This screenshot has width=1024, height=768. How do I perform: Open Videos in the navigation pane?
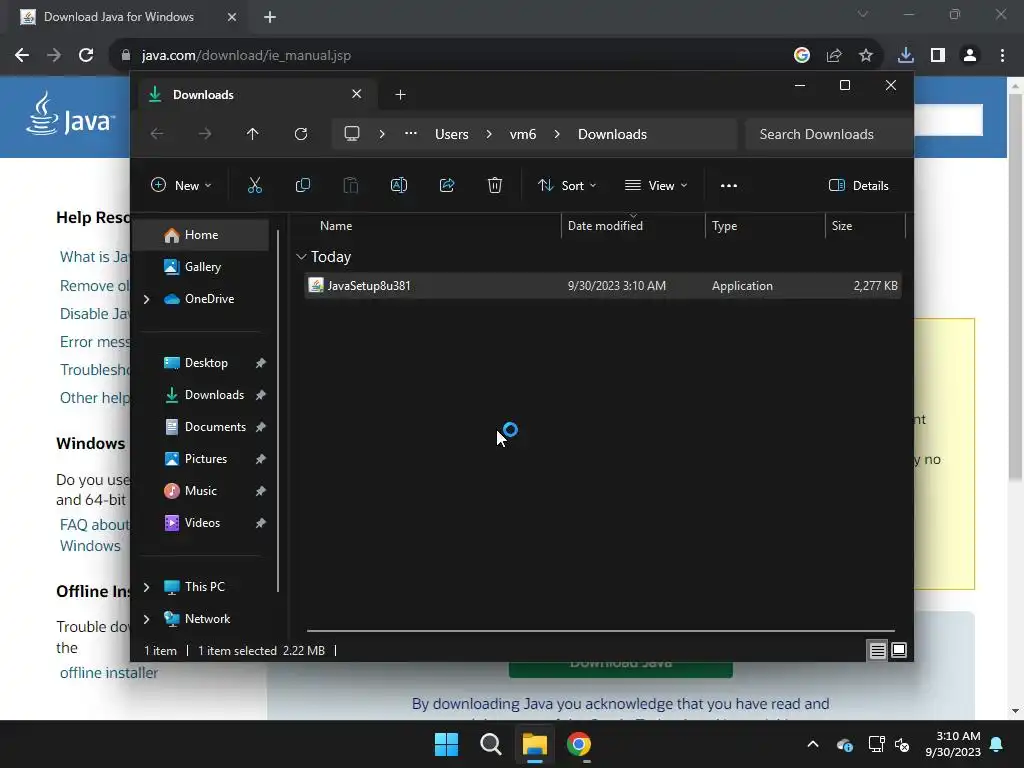coord(201,523)
